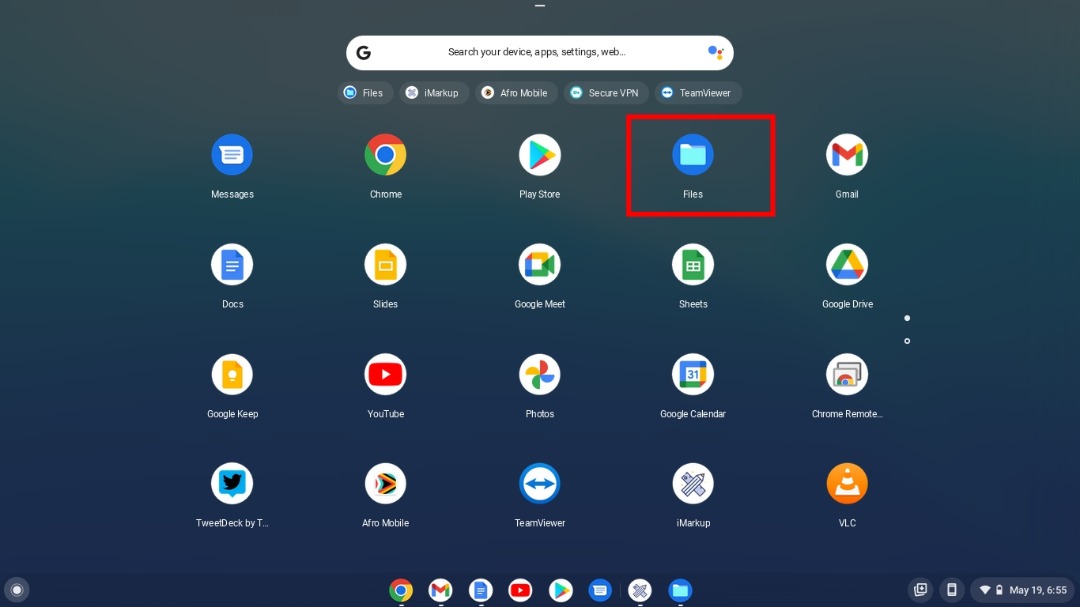Go to the second launcher page dot
The width and height of the screenshot is (1080, 607).
907,341
